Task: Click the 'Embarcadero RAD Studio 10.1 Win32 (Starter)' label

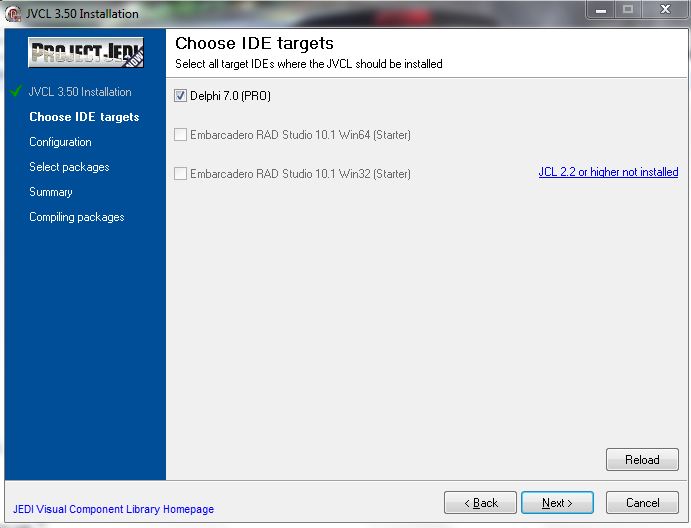Action: (300, 174)
